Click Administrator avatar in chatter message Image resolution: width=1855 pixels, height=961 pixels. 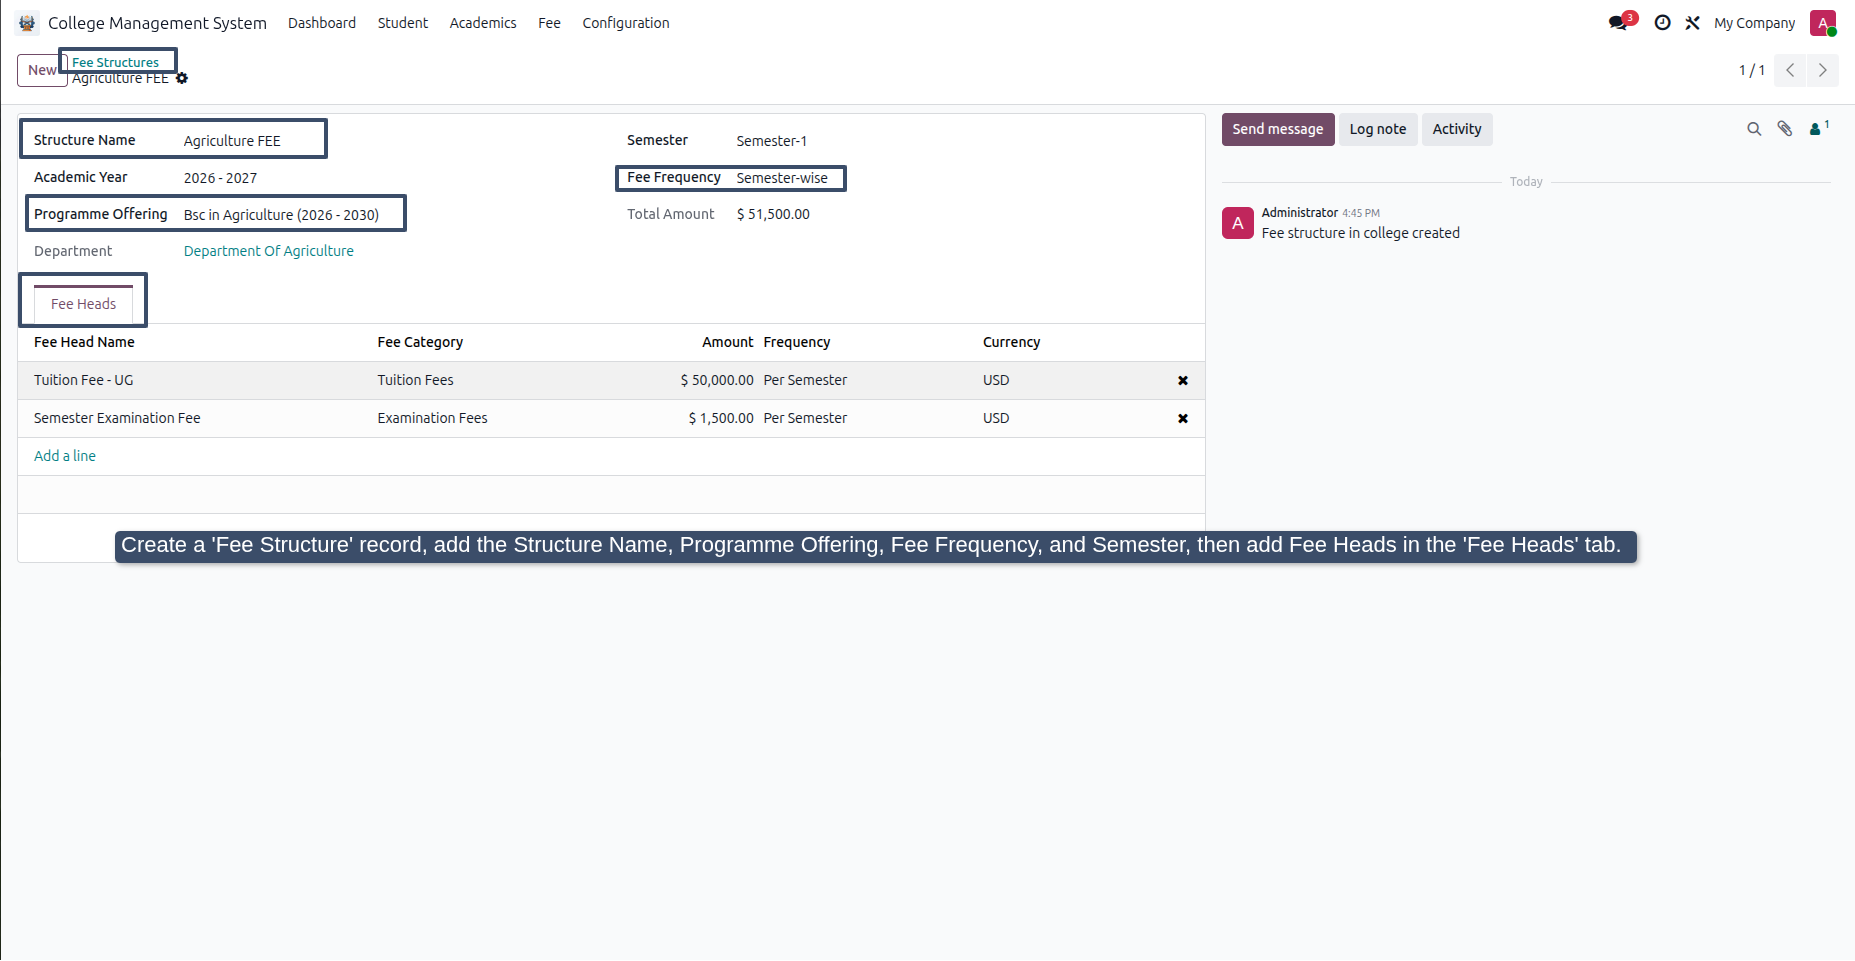tap(1238, 223)
